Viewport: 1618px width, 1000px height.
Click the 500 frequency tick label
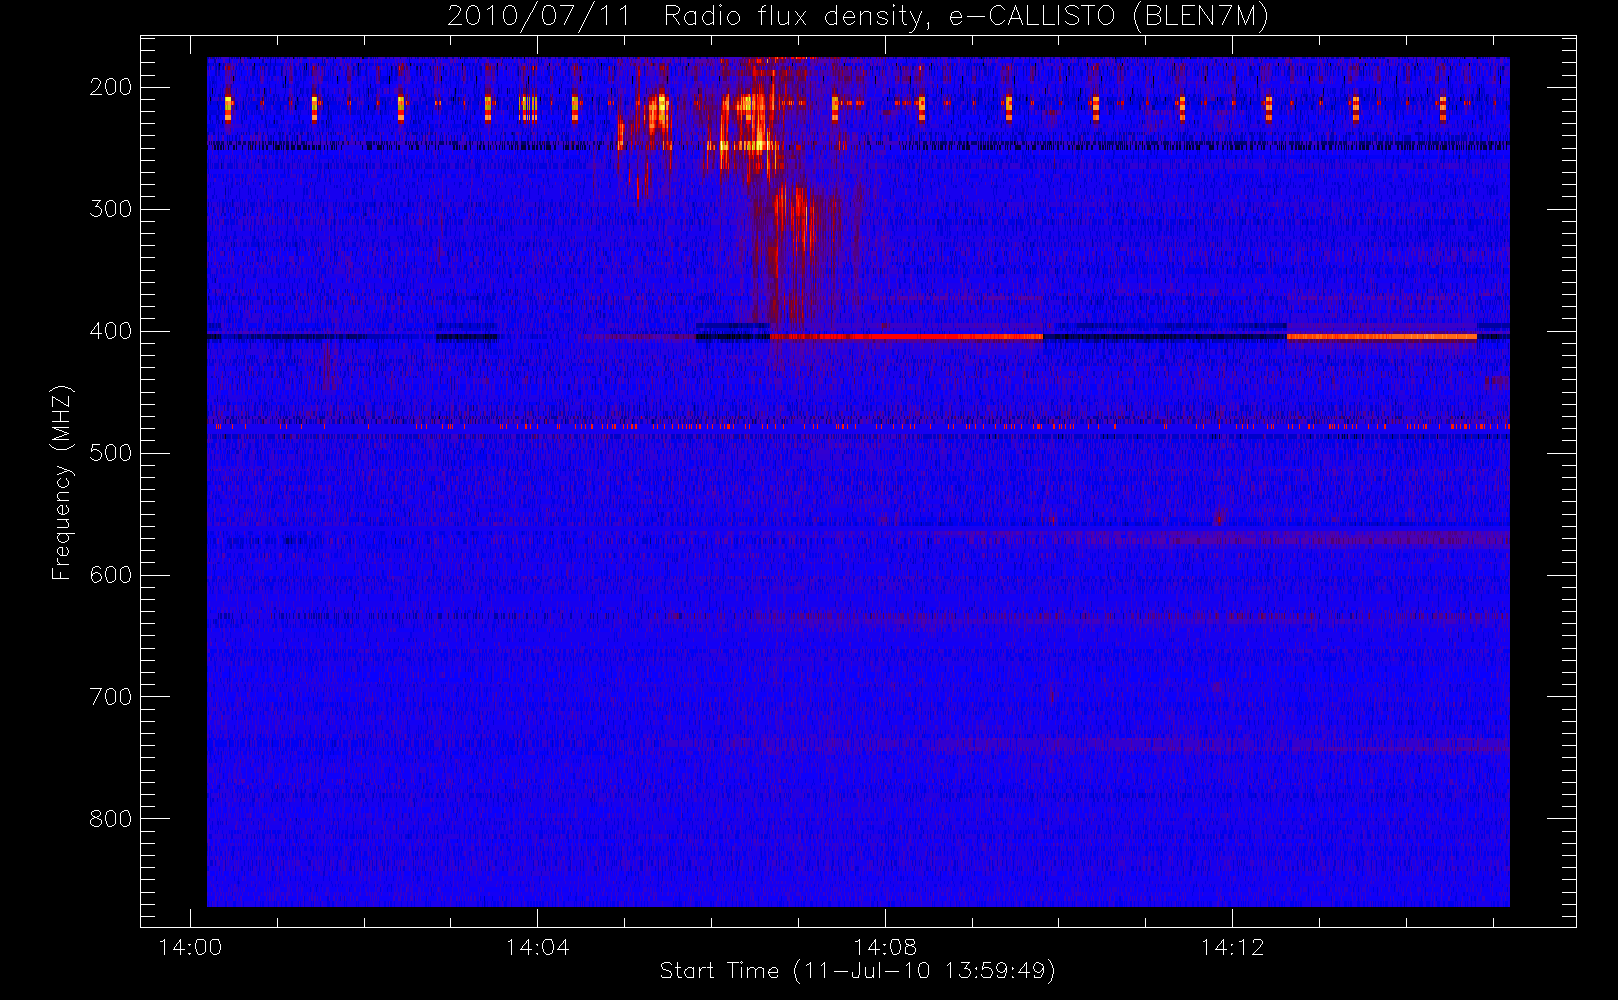coord(110,453)
